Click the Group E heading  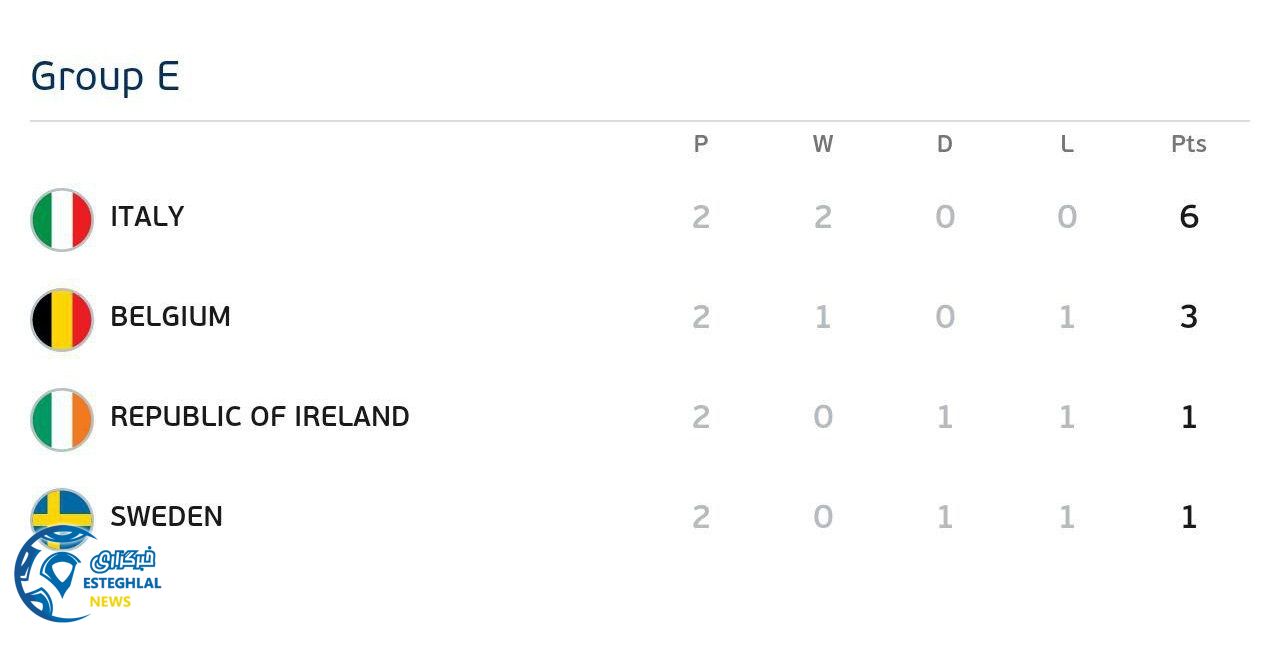pyautogui.click(x=105, y=77)
